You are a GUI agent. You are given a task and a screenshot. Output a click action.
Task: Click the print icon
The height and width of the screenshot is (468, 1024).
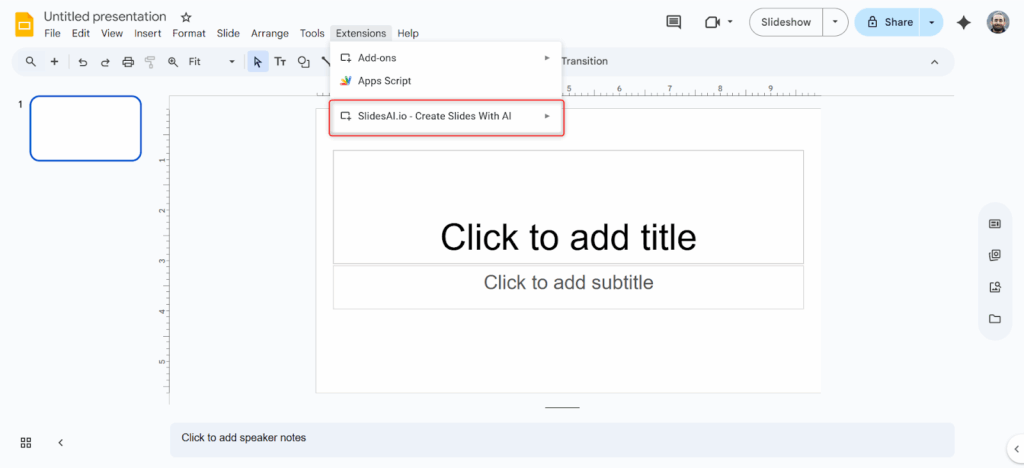tap(128, 62)
